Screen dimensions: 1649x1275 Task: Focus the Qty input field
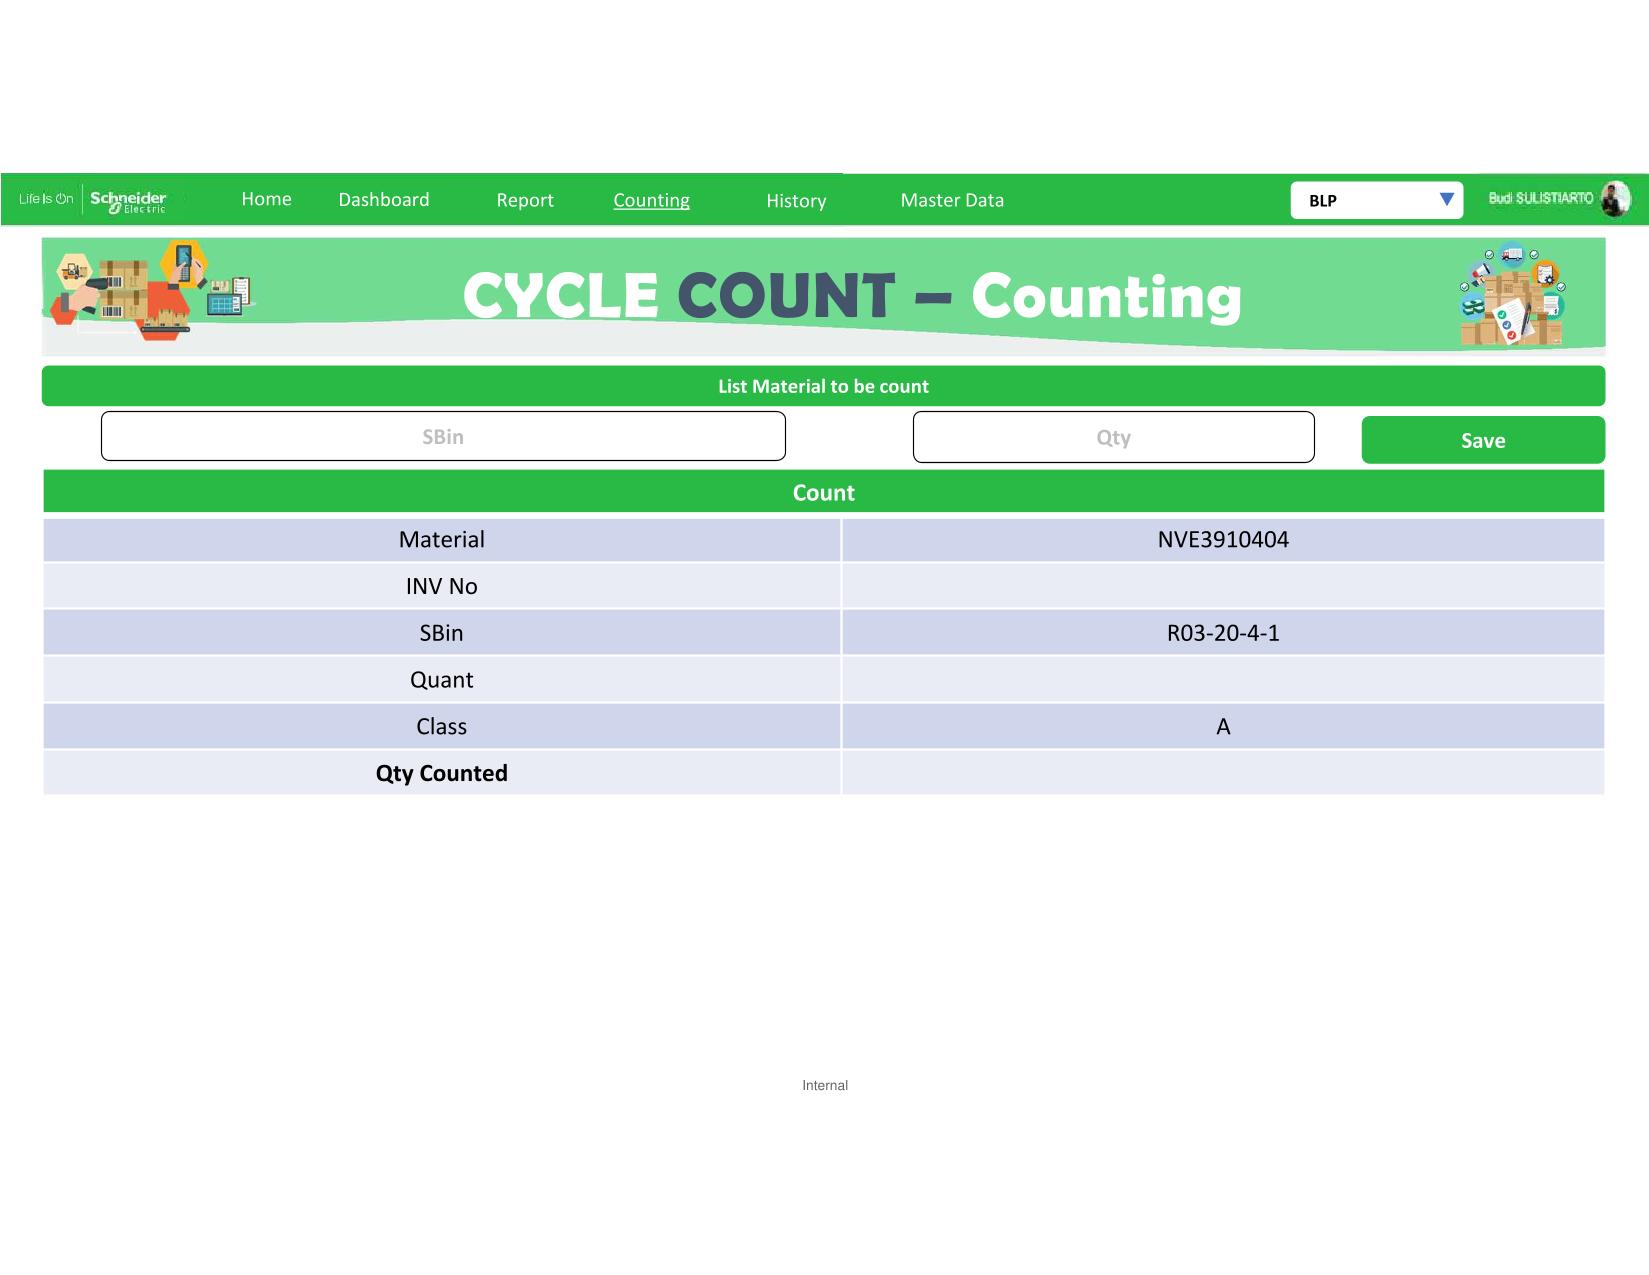1113,438
